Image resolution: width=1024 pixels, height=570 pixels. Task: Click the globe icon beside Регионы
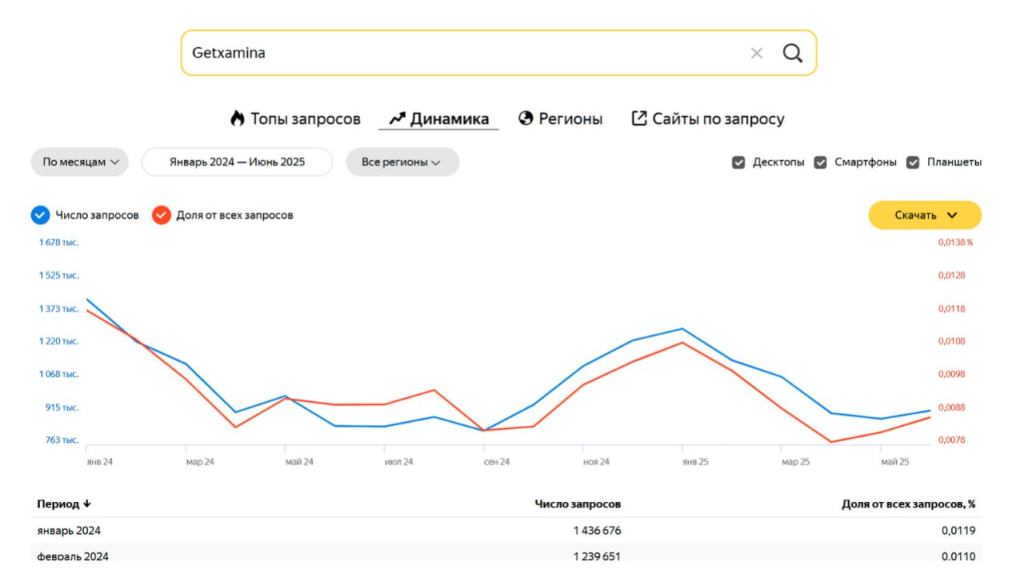526,119
